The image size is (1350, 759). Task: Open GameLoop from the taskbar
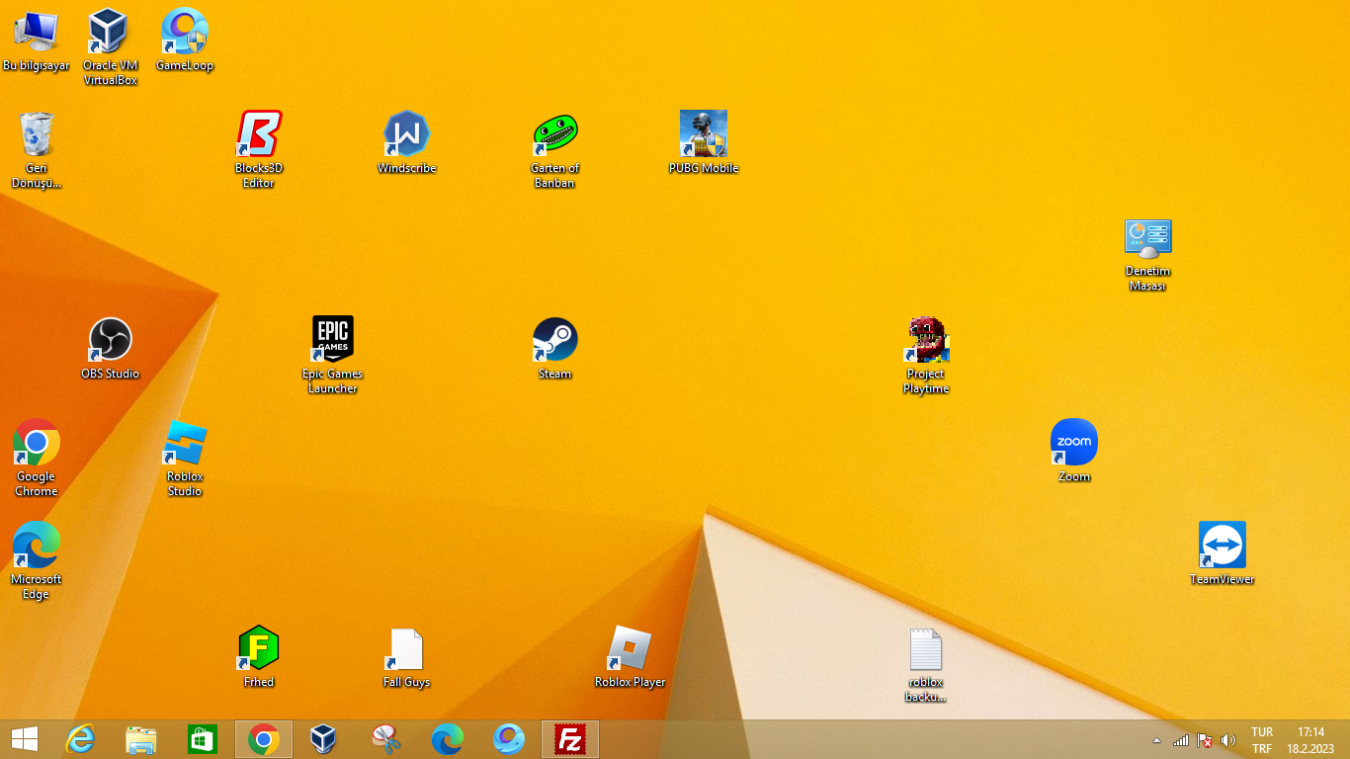coord(509,739)
